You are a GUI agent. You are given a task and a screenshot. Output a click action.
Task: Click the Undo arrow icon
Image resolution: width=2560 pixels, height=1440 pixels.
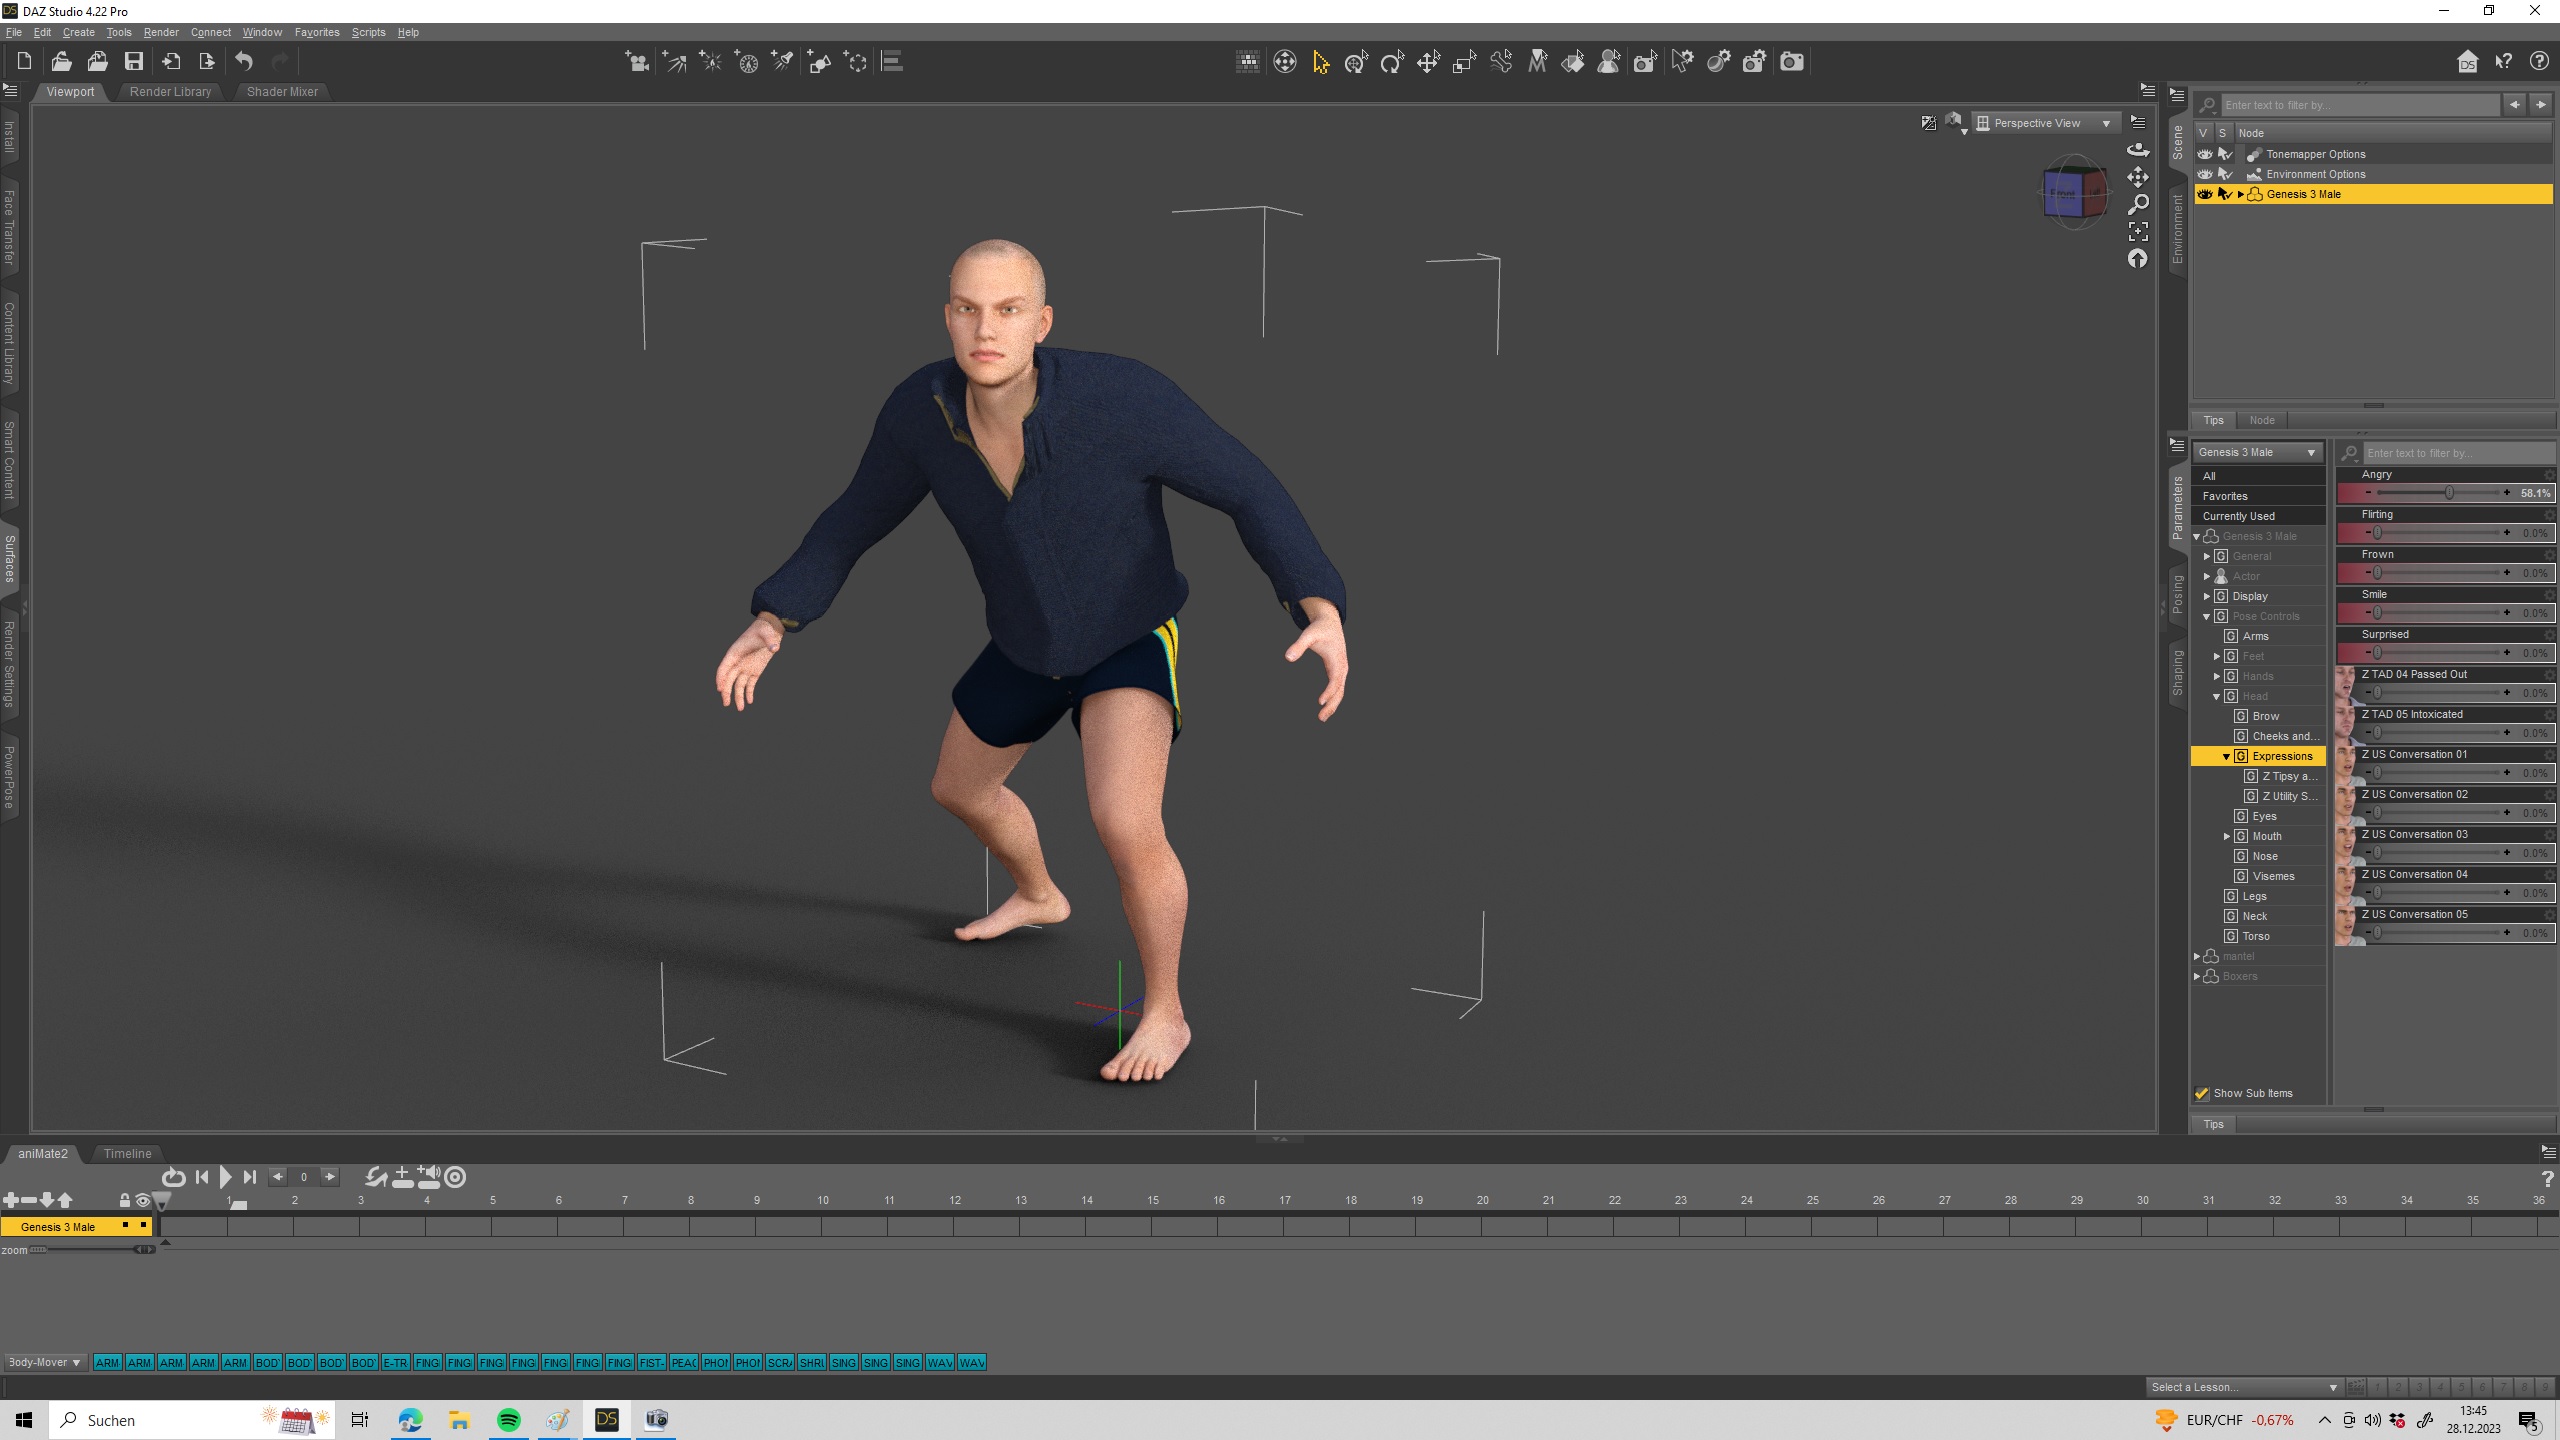pyautogui.click(x=244, y=62)
